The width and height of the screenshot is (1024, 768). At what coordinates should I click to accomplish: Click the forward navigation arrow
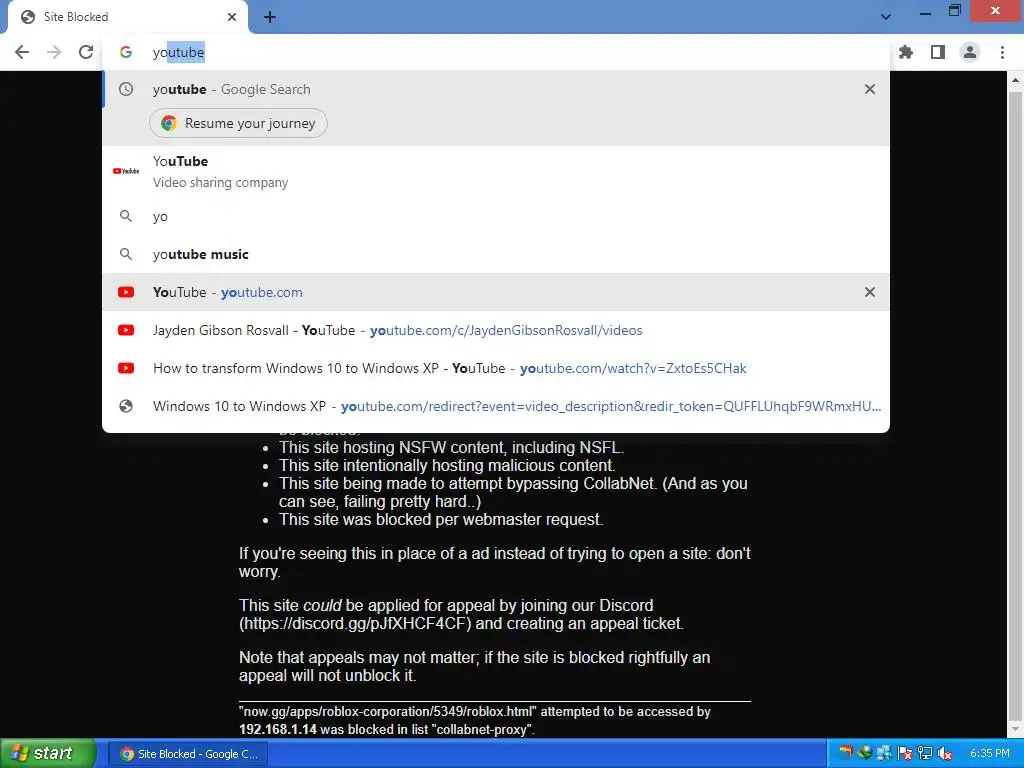[x=54, y=52]
